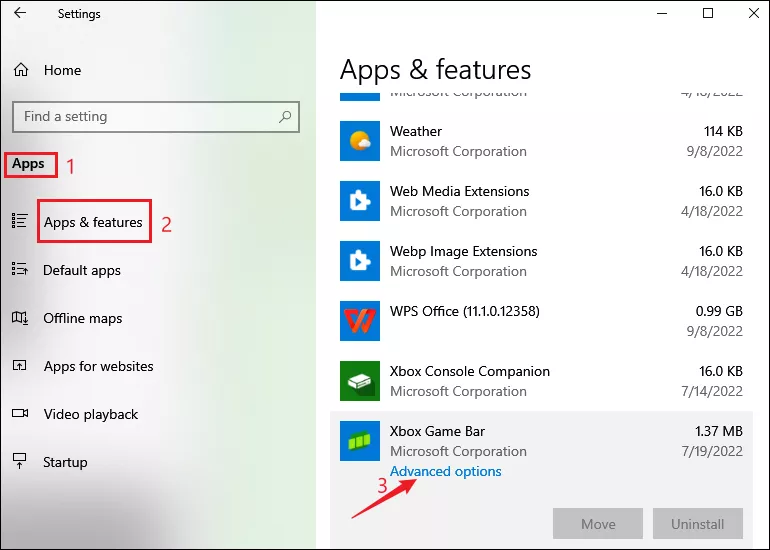Go back with the Settings back arrow
The height and width of the screenshot is (550, 770).
point(20,13)
